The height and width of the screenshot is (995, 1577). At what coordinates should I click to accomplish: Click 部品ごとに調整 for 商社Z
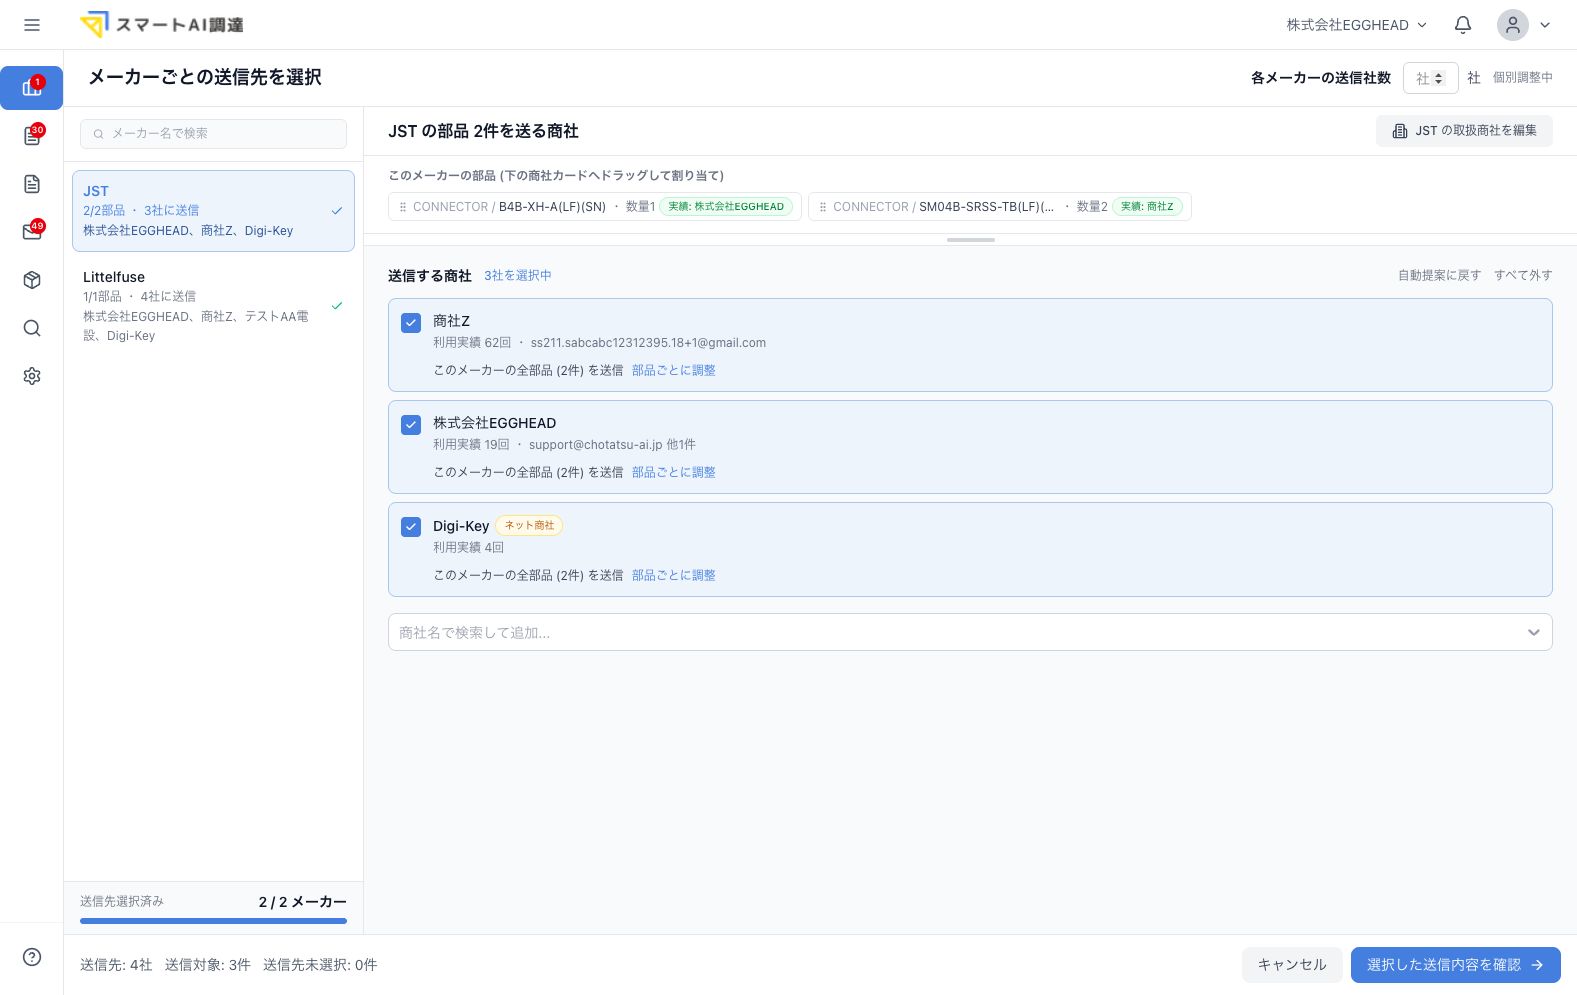[x=674, y=370]
